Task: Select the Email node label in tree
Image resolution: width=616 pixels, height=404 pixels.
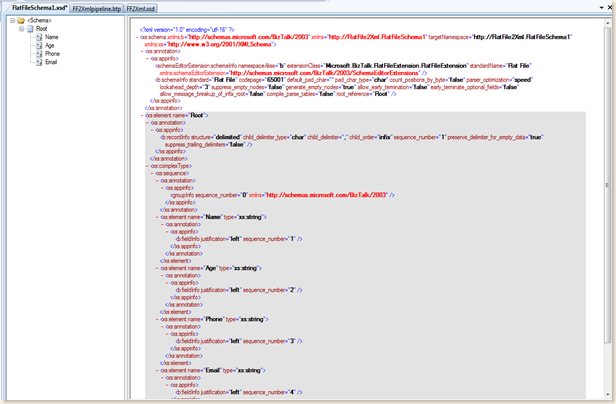Action: tap(51, 61)
